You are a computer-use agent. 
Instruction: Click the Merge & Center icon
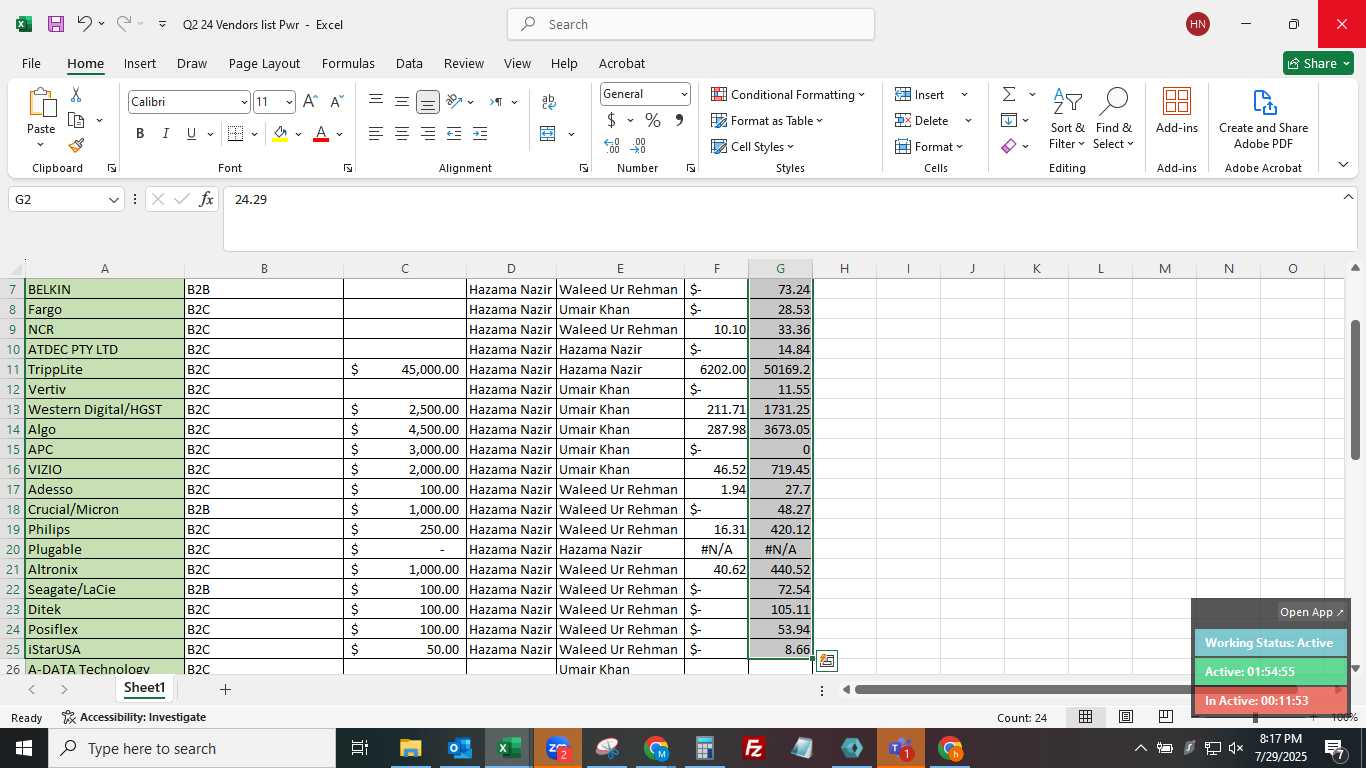click(548, 134)
